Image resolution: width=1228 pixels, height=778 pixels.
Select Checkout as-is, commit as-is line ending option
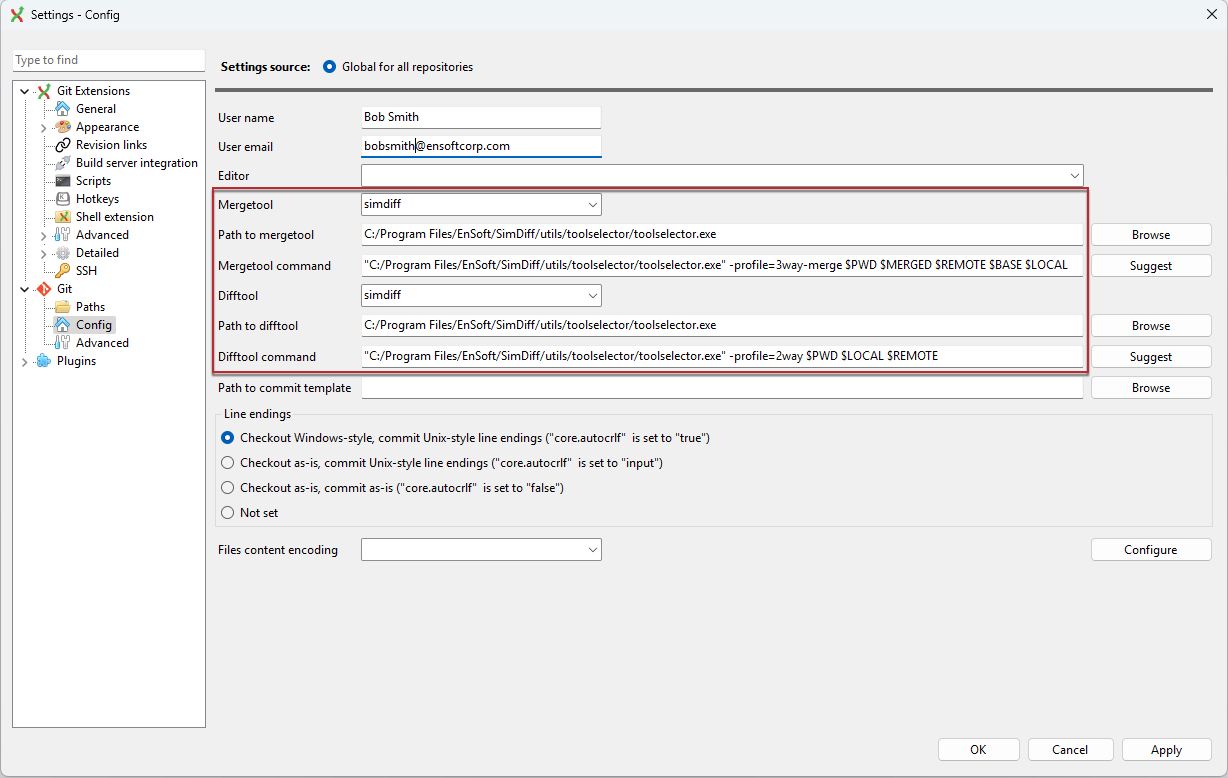point(227,487)
